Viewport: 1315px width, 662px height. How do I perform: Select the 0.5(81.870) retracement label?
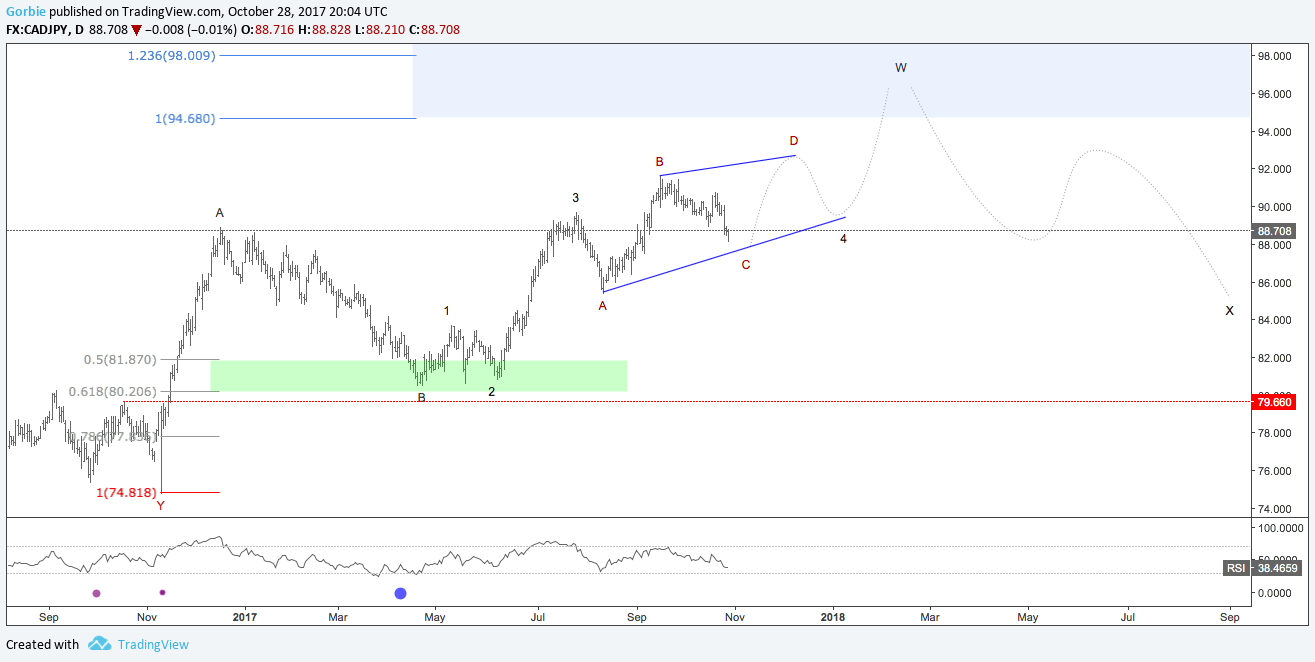tap(120, 359)
